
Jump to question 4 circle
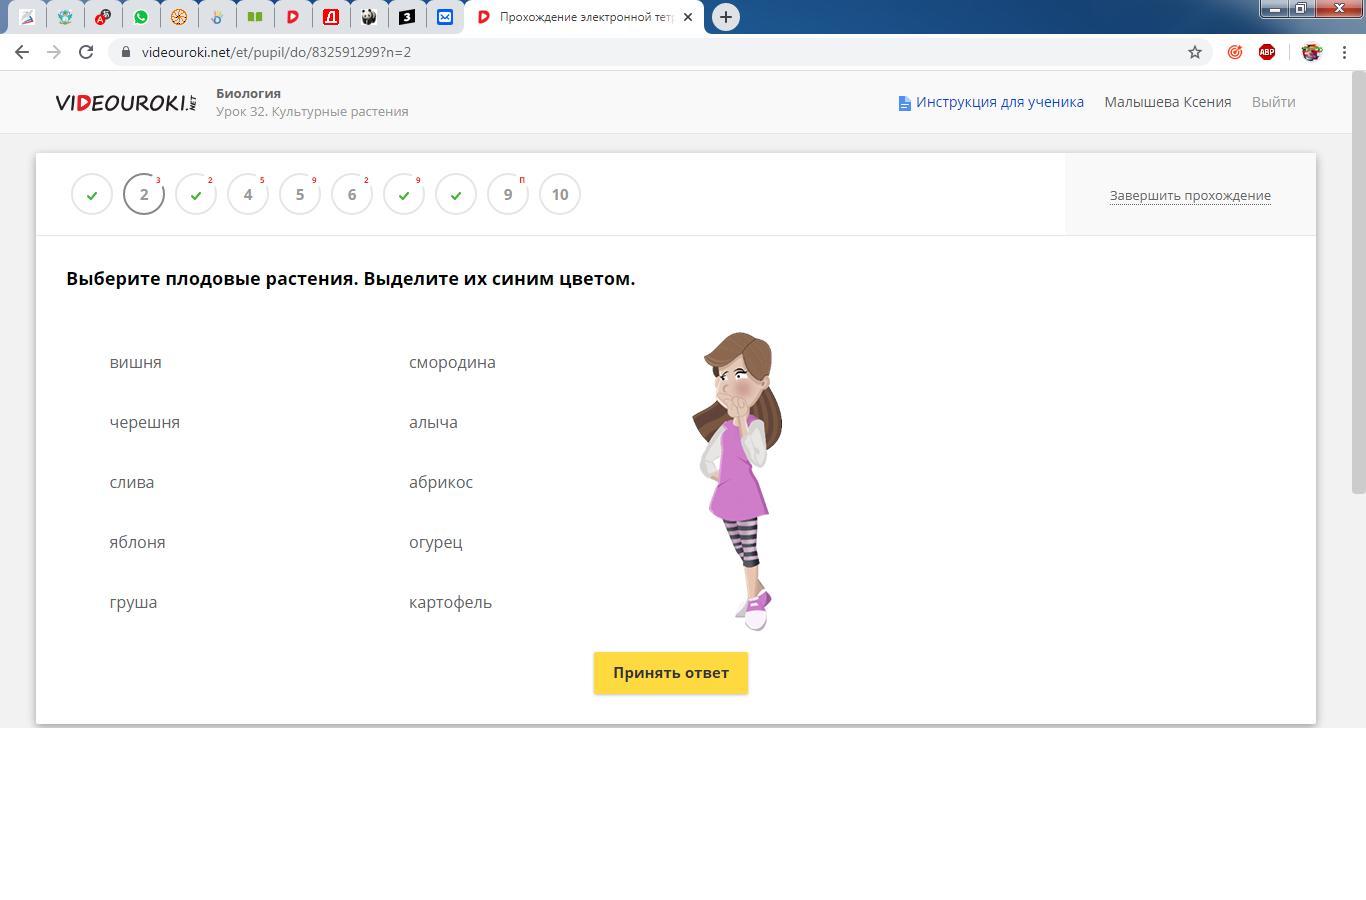pyautogui.click(x=248, y=195)
